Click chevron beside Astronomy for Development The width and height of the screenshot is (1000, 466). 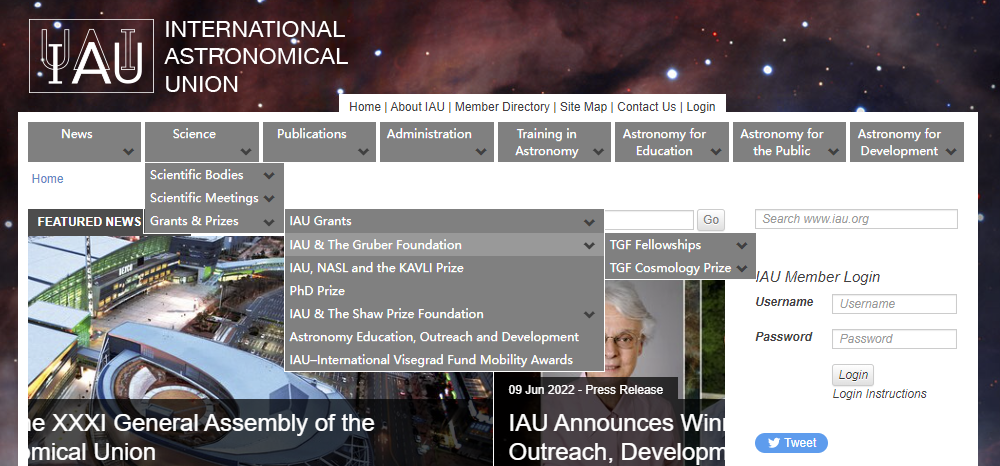point(951,152)
